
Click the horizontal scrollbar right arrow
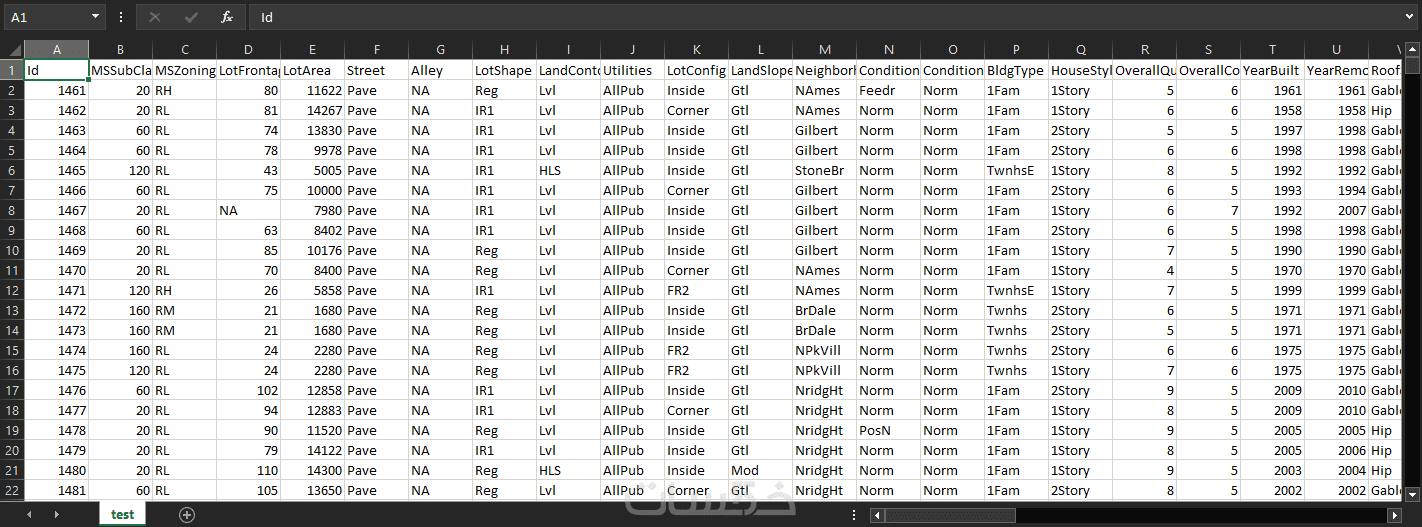coord(1396,515)
